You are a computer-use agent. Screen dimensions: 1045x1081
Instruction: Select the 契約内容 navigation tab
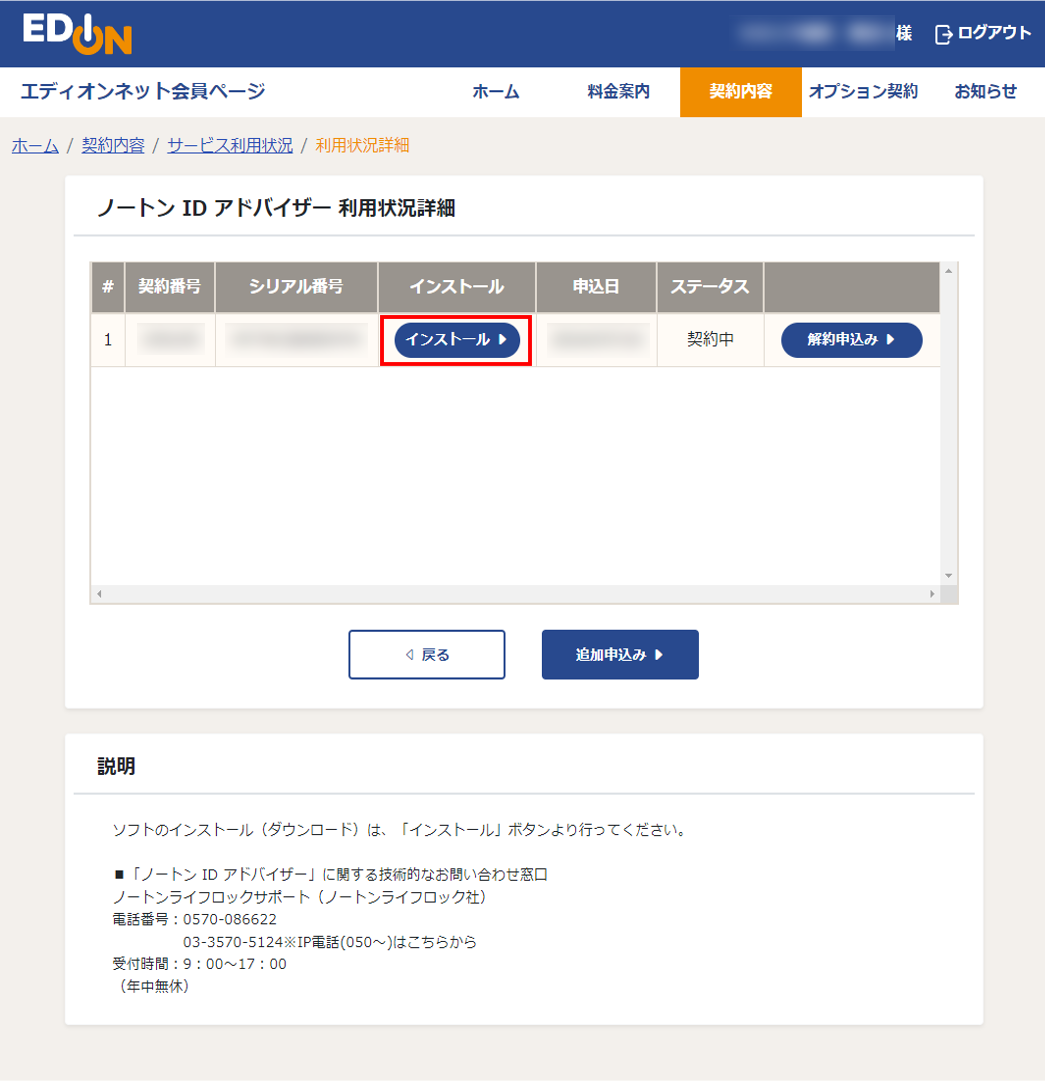click(741, 92)
